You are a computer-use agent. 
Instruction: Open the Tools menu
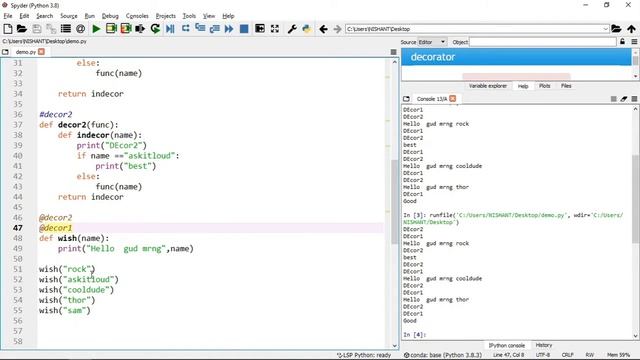pyautogui.click(x=189, y=16)
